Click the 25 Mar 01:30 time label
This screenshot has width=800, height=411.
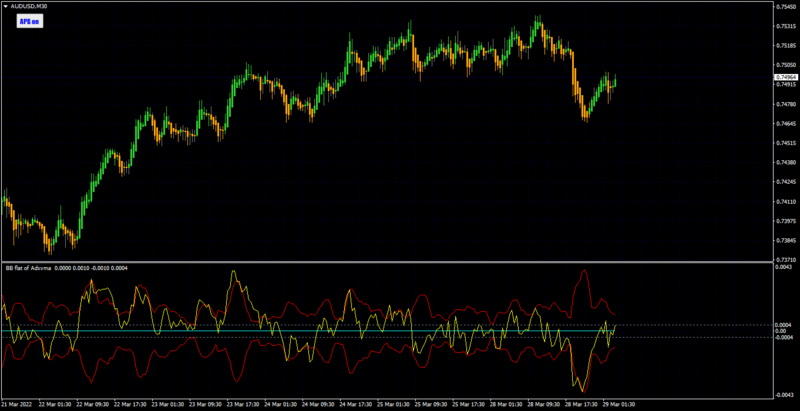click(x=393, y=403)
